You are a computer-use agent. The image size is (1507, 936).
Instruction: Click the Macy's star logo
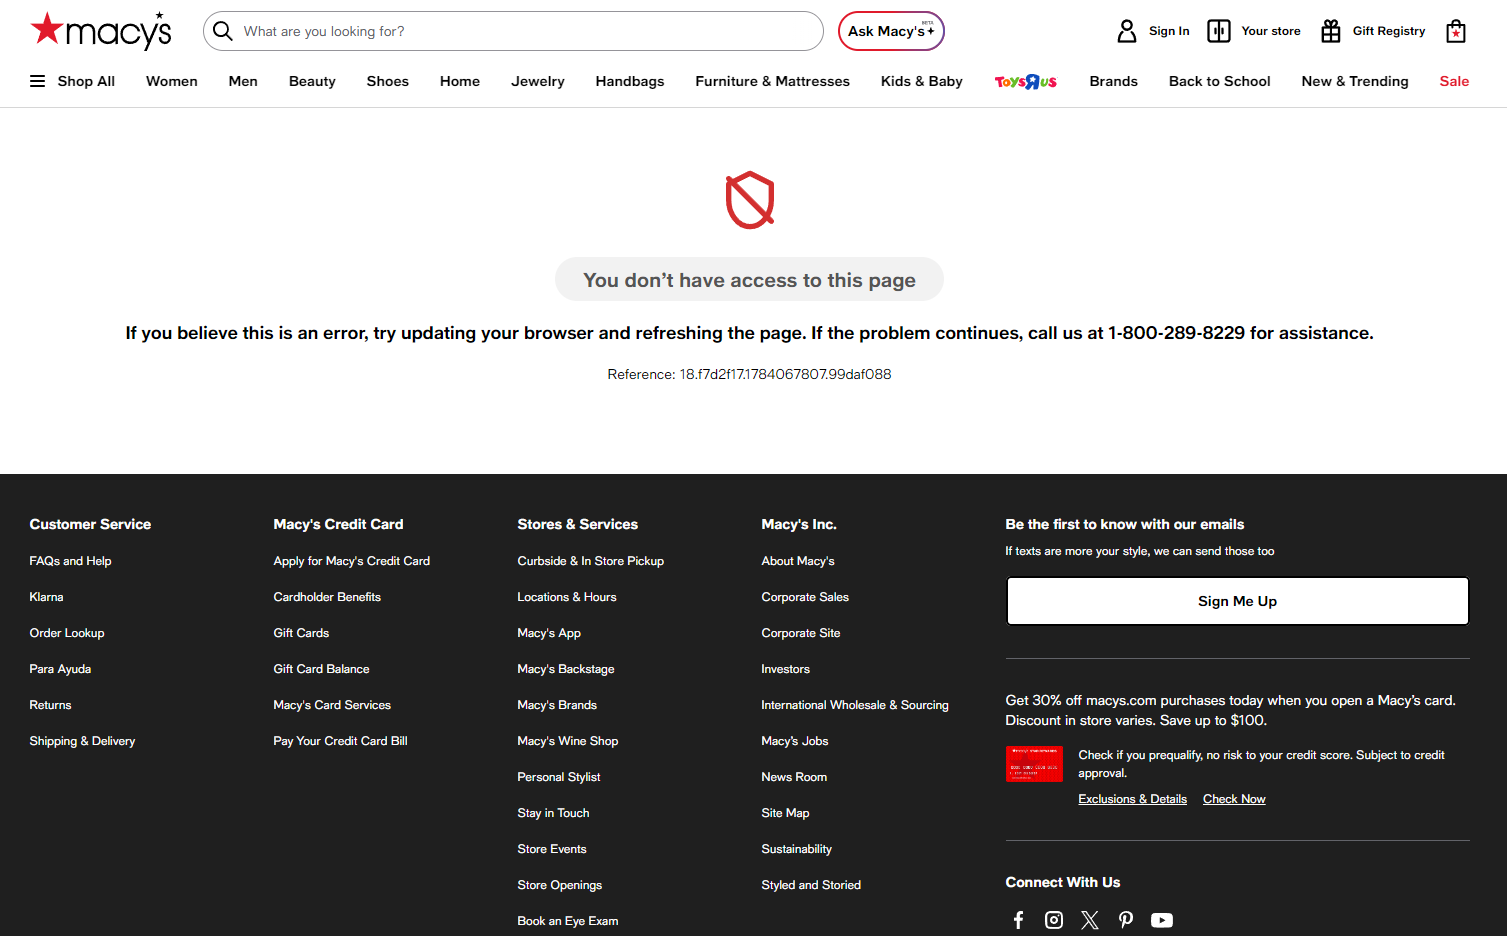tap(101, 30)
